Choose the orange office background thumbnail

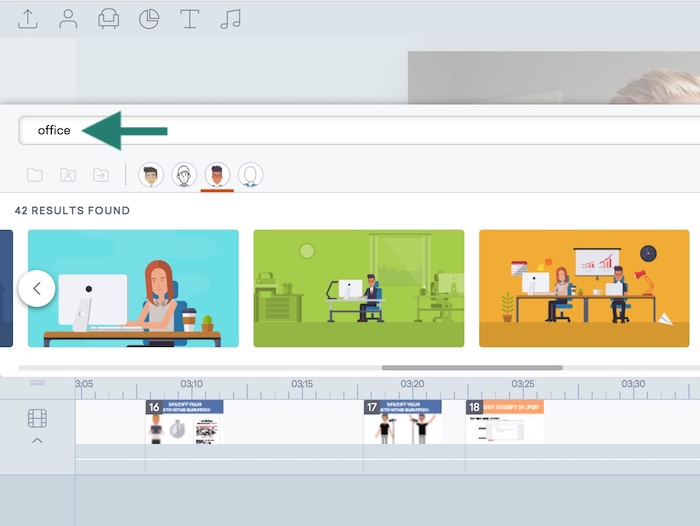coord(584,288)
